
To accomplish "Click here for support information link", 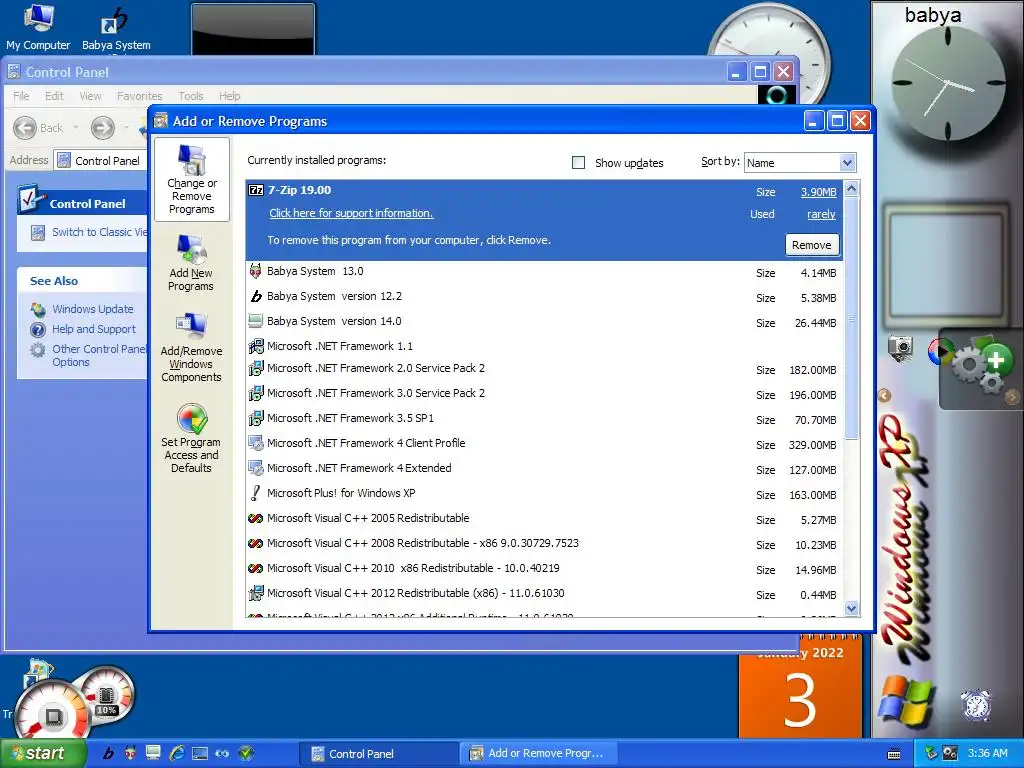I will [x=351, y=214].
